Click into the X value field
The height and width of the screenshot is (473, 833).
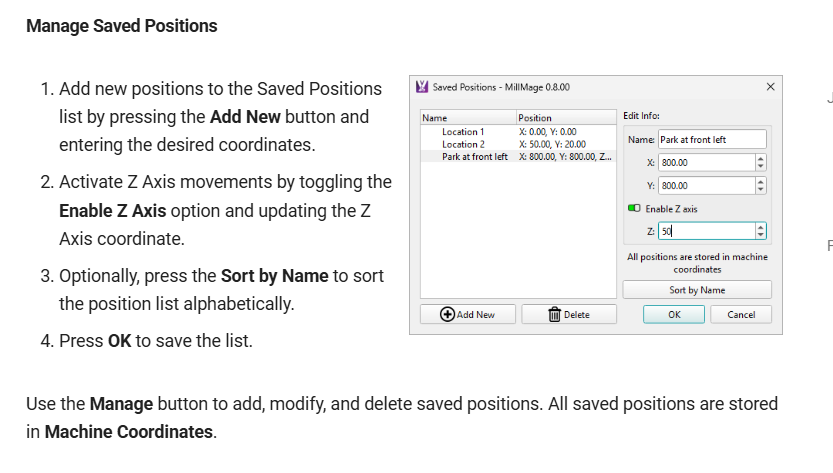tap(705, 162)
